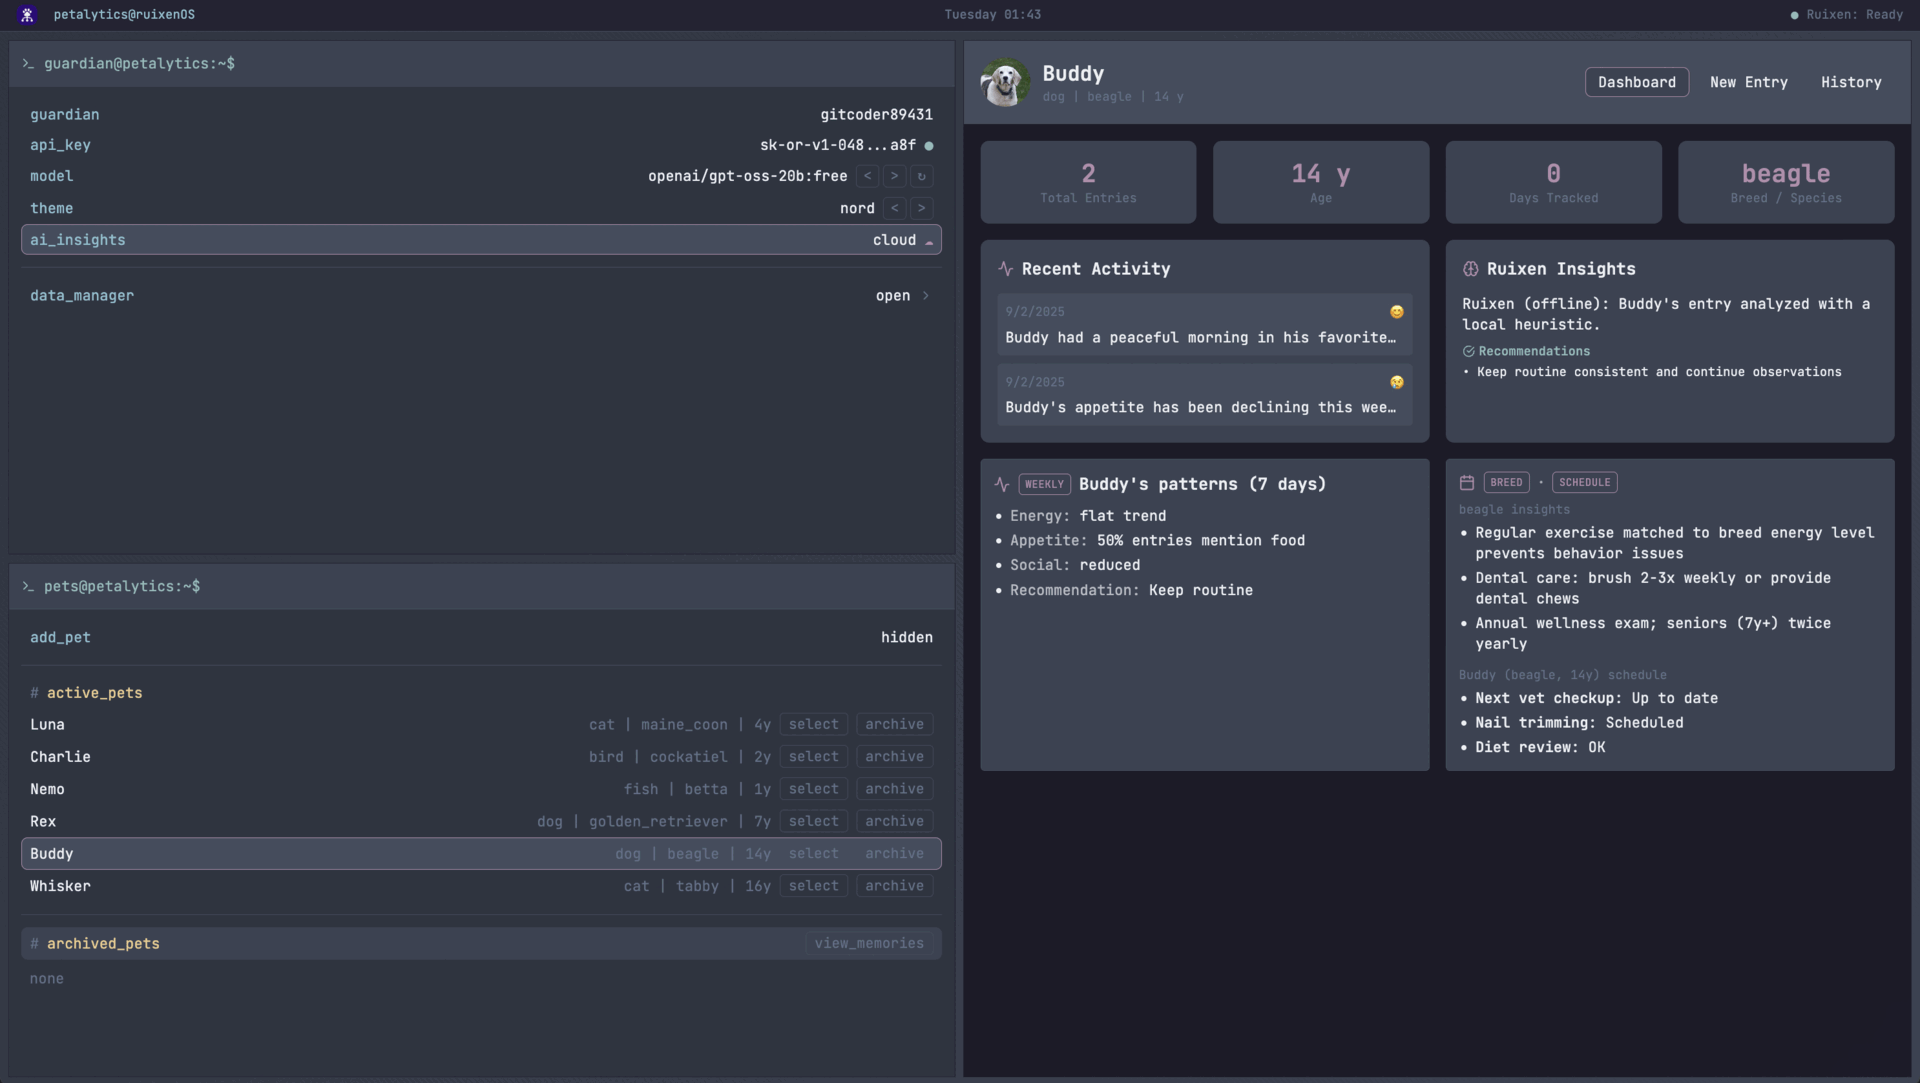Select Luna from active pets
This screenshot has height=1083, width=1920.
click(x=813, y=725)
